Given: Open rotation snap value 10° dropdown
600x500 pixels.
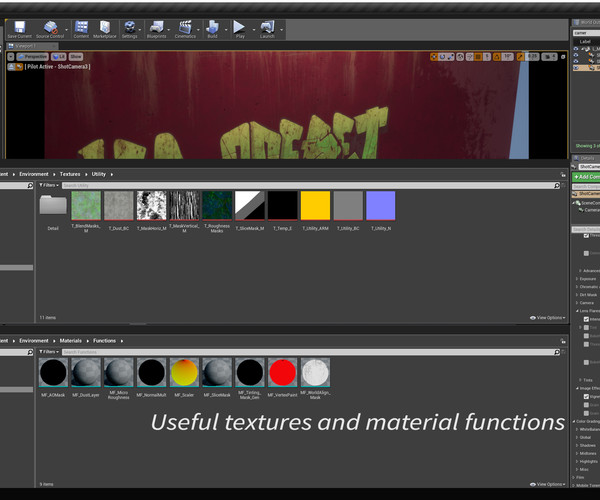Looking at the screenshot, I should coord(507,57).
